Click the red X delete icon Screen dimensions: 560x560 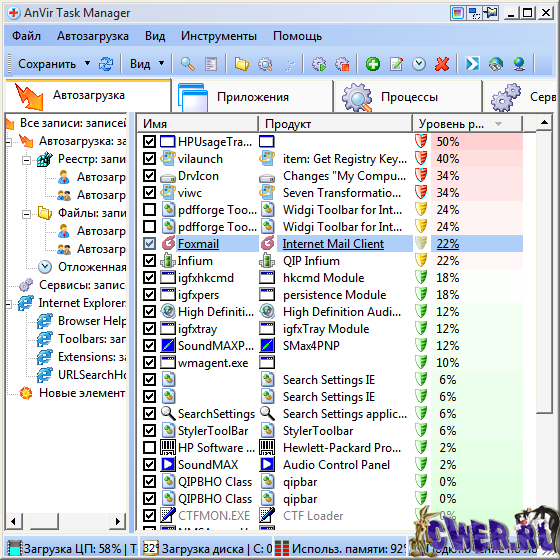pyautogui.click(x=442, y=64)
